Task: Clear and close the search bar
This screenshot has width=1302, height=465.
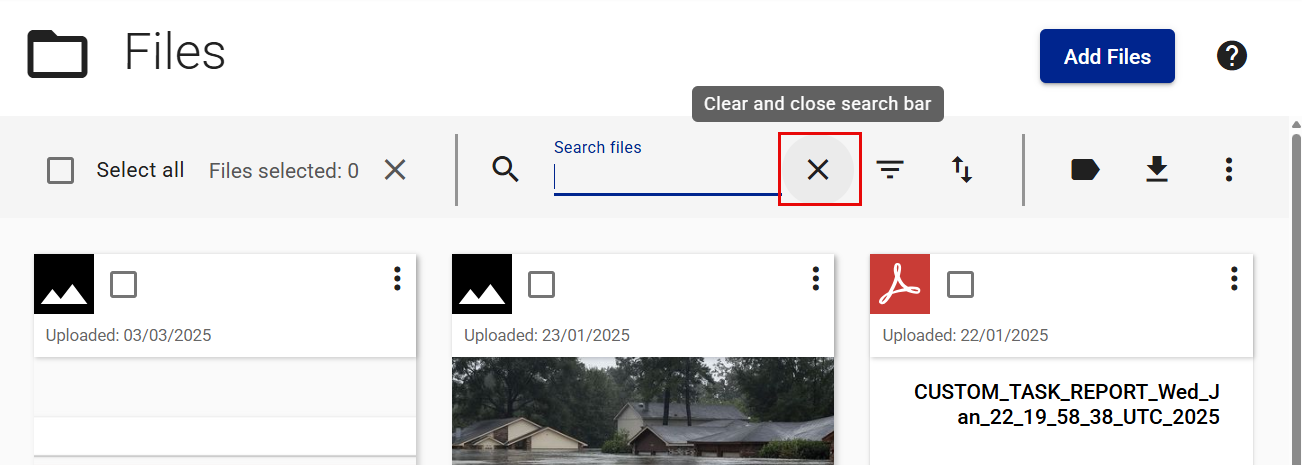Action: tap(818, 170)
